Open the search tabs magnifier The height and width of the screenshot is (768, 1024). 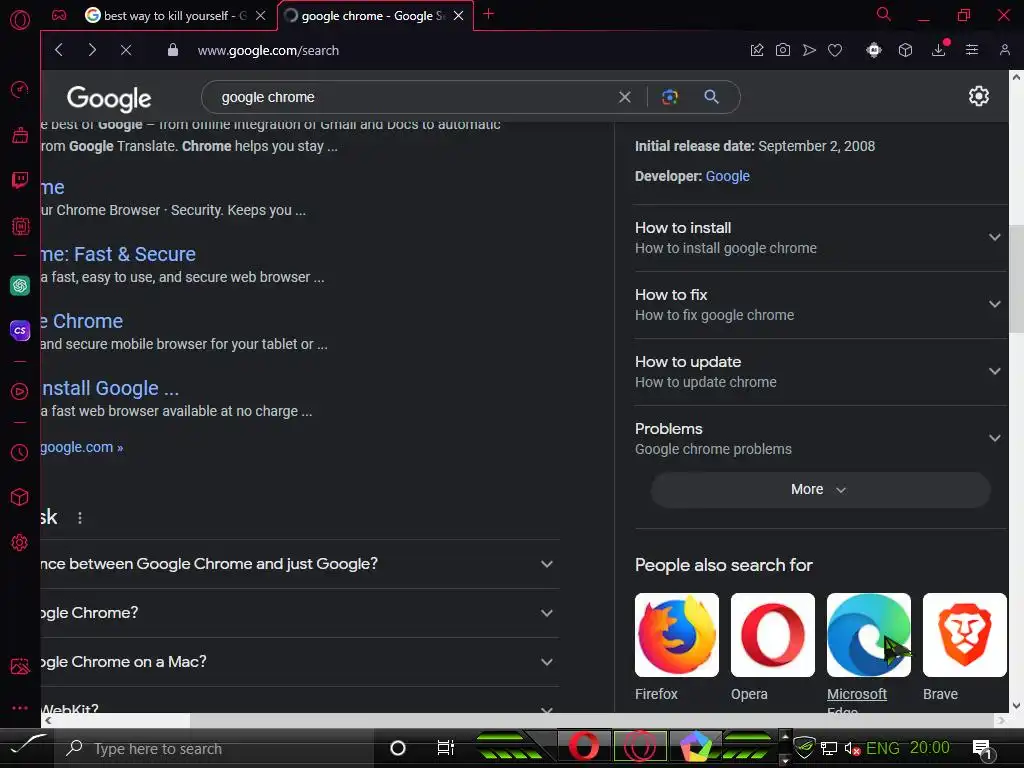click(x=884, y=14)
